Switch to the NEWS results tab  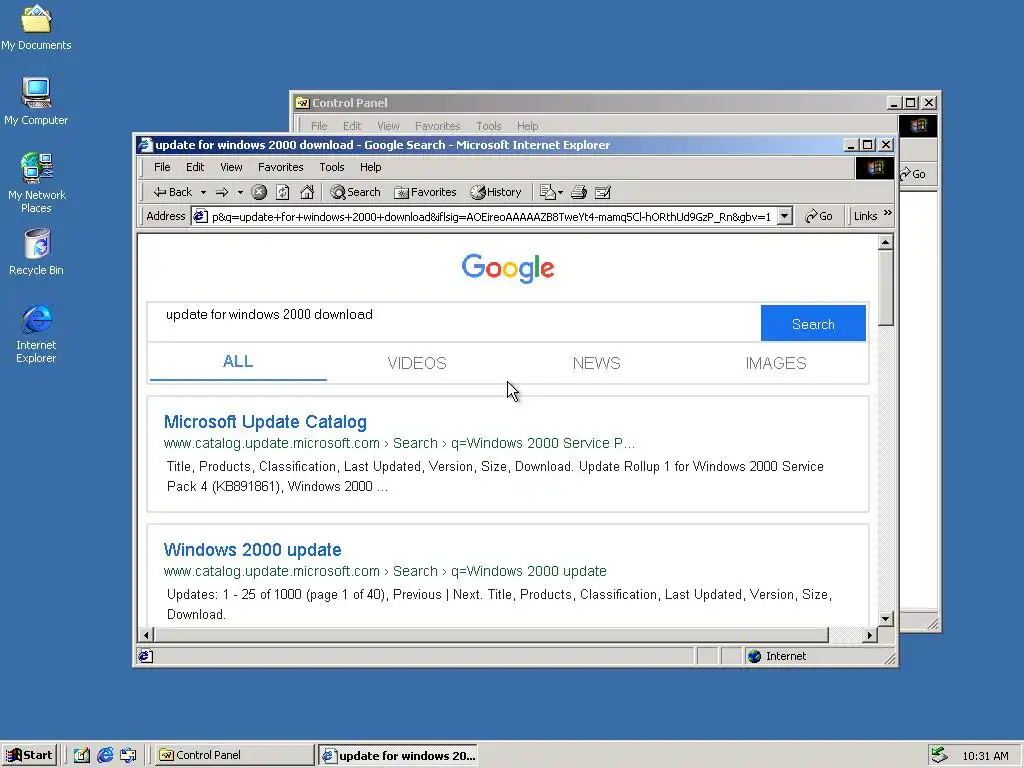pyautogui.click(x=596, y=363)
